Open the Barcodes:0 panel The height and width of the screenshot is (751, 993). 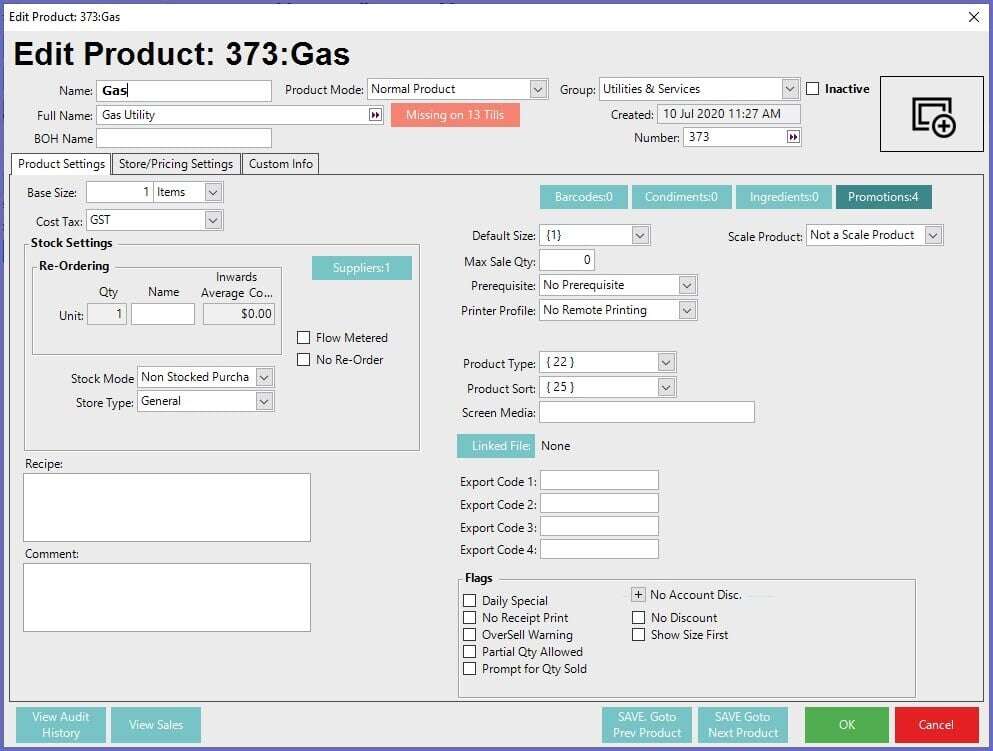click(584, 197)
